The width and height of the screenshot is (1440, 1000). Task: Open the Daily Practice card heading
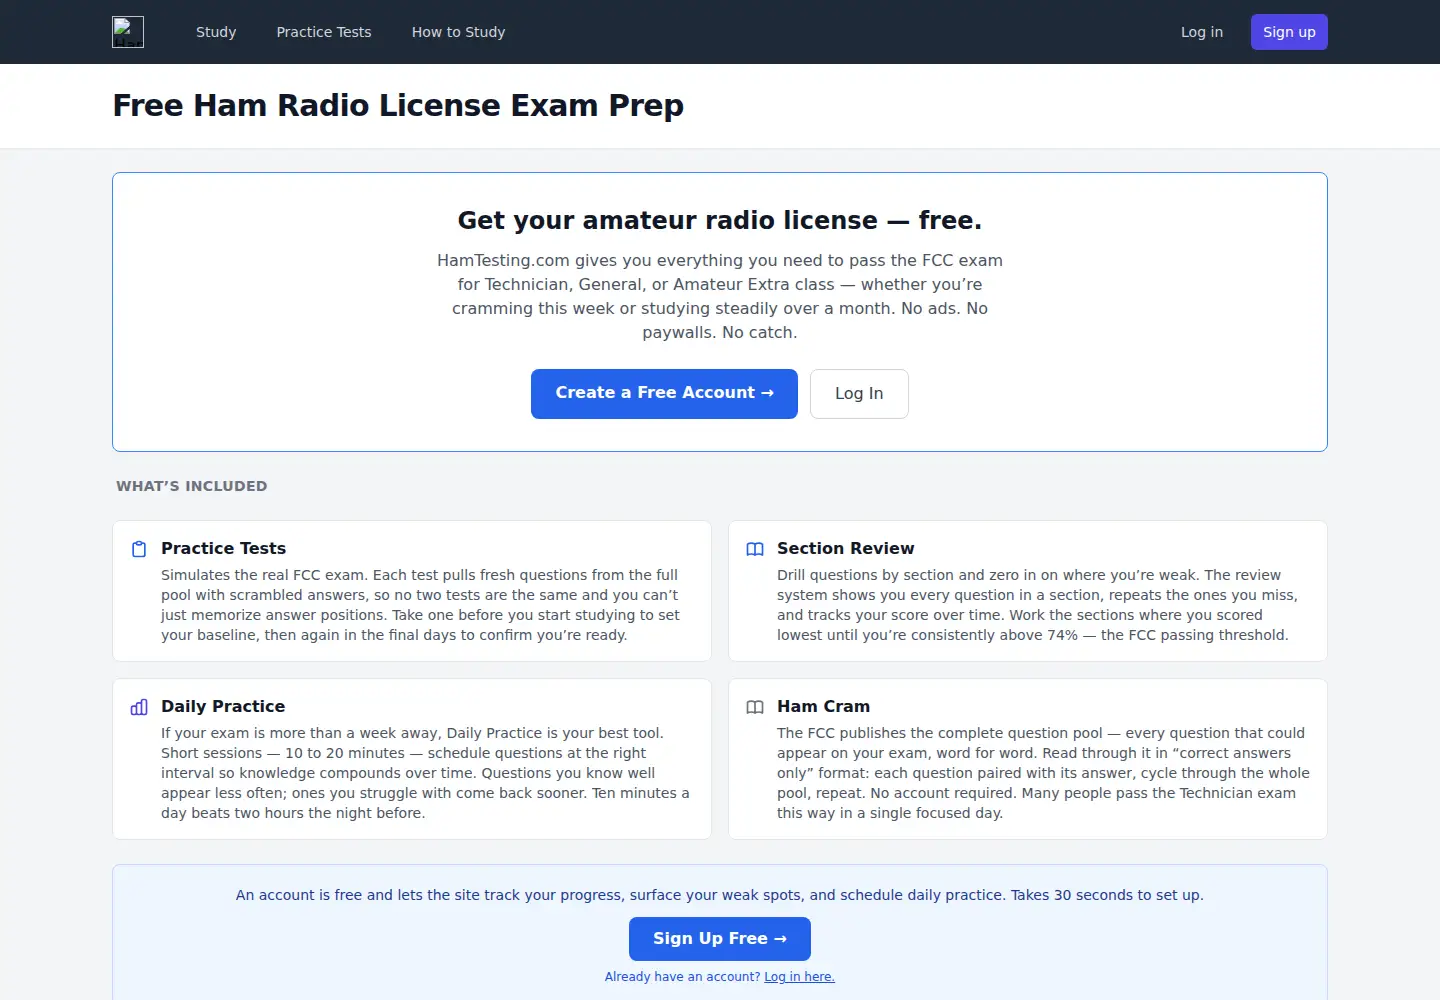click(223, 706)
